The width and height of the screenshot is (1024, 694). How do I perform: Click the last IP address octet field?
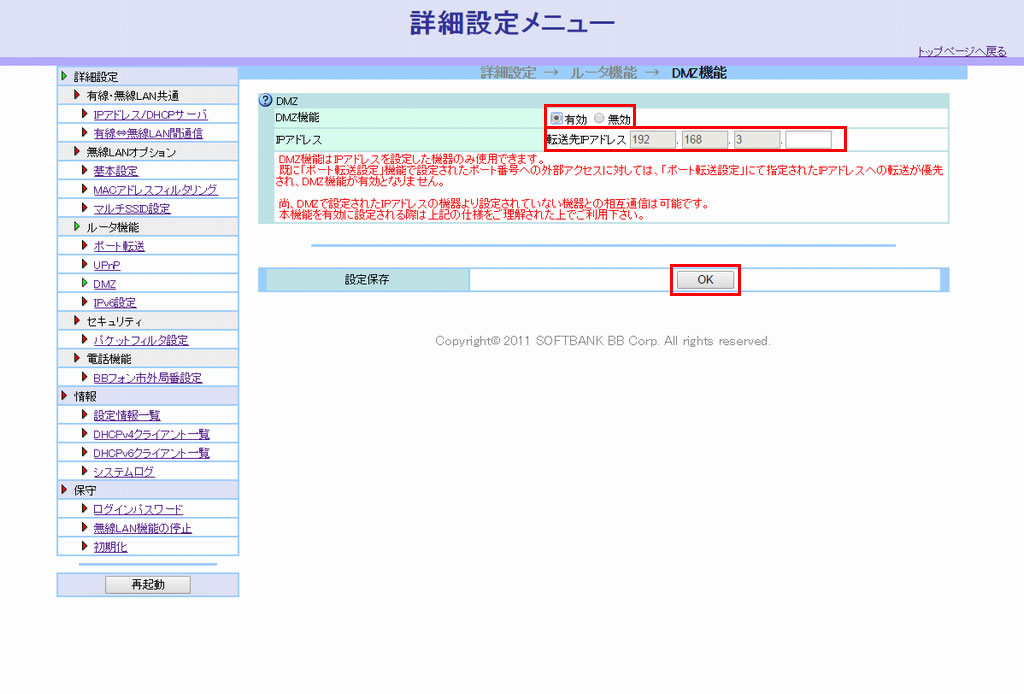tap(808, 139)
